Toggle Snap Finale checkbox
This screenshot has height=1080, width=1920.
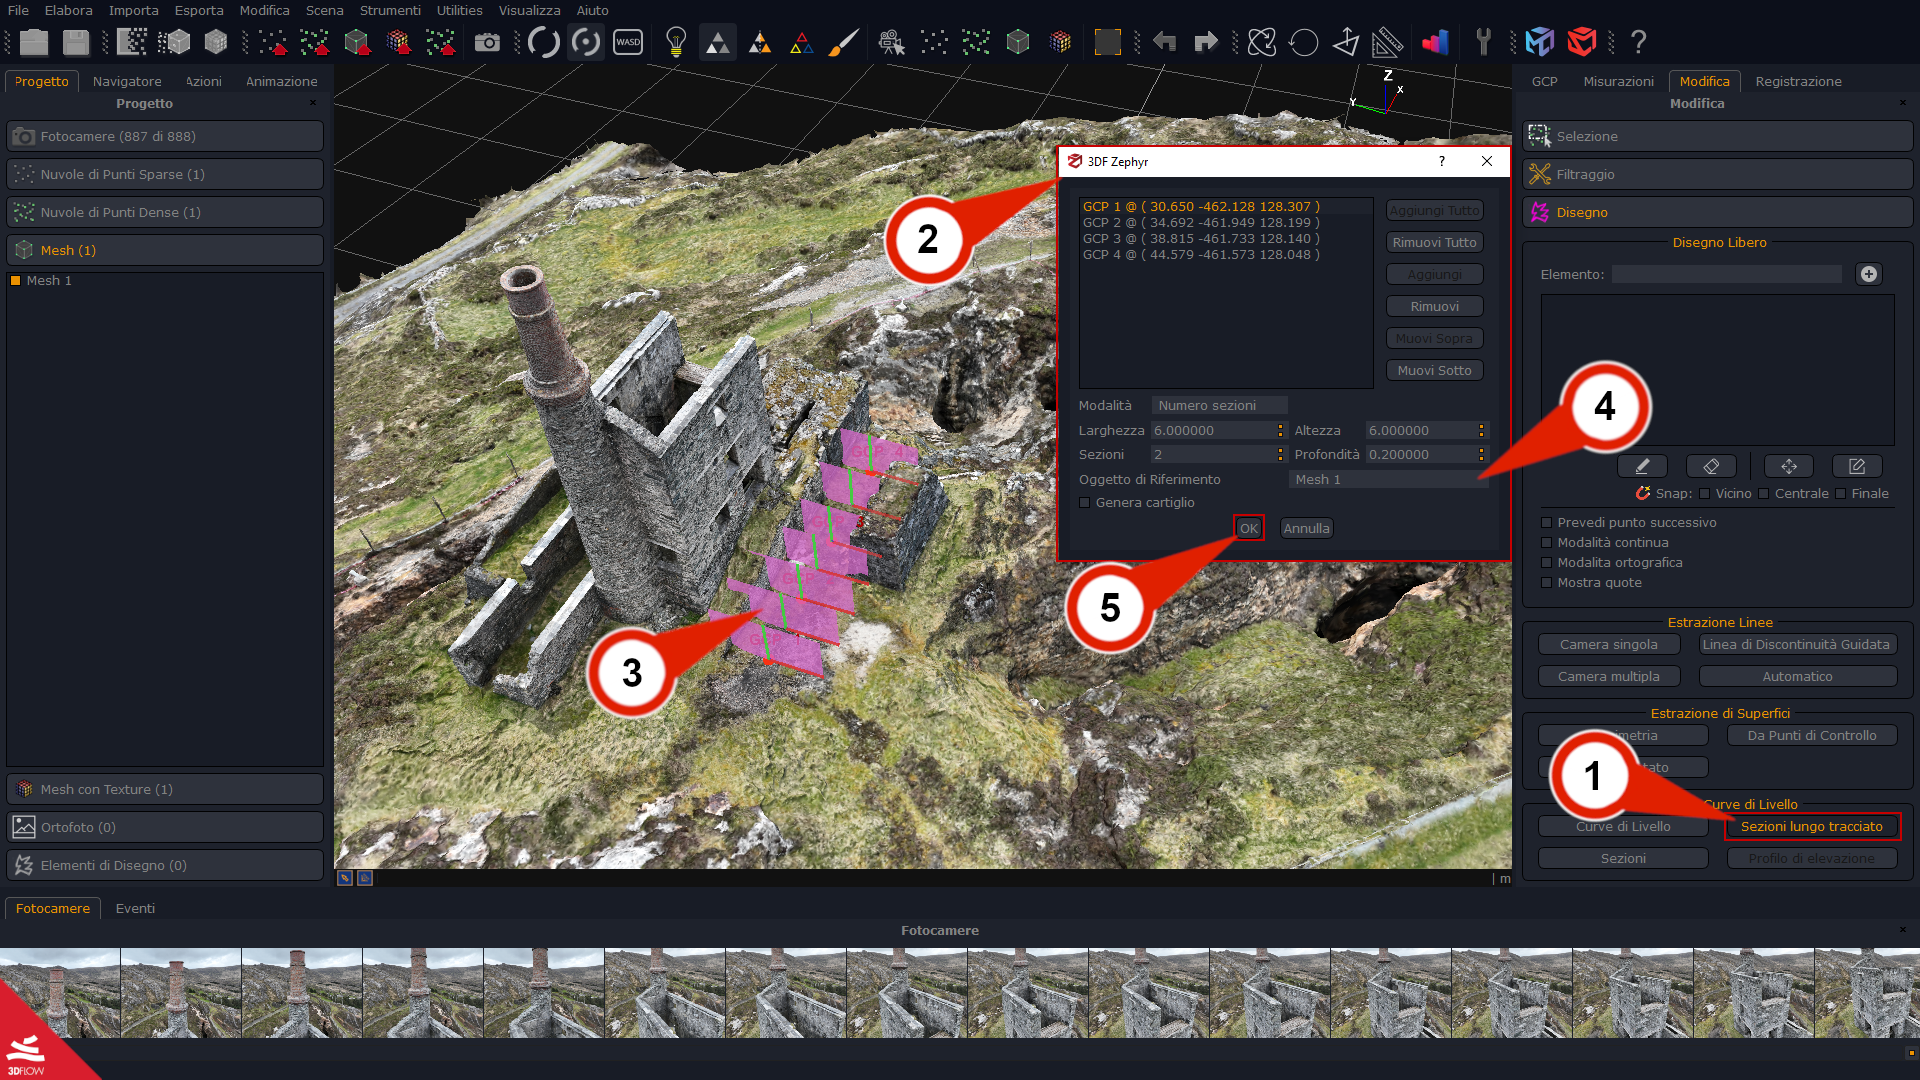pos(1840,494)
